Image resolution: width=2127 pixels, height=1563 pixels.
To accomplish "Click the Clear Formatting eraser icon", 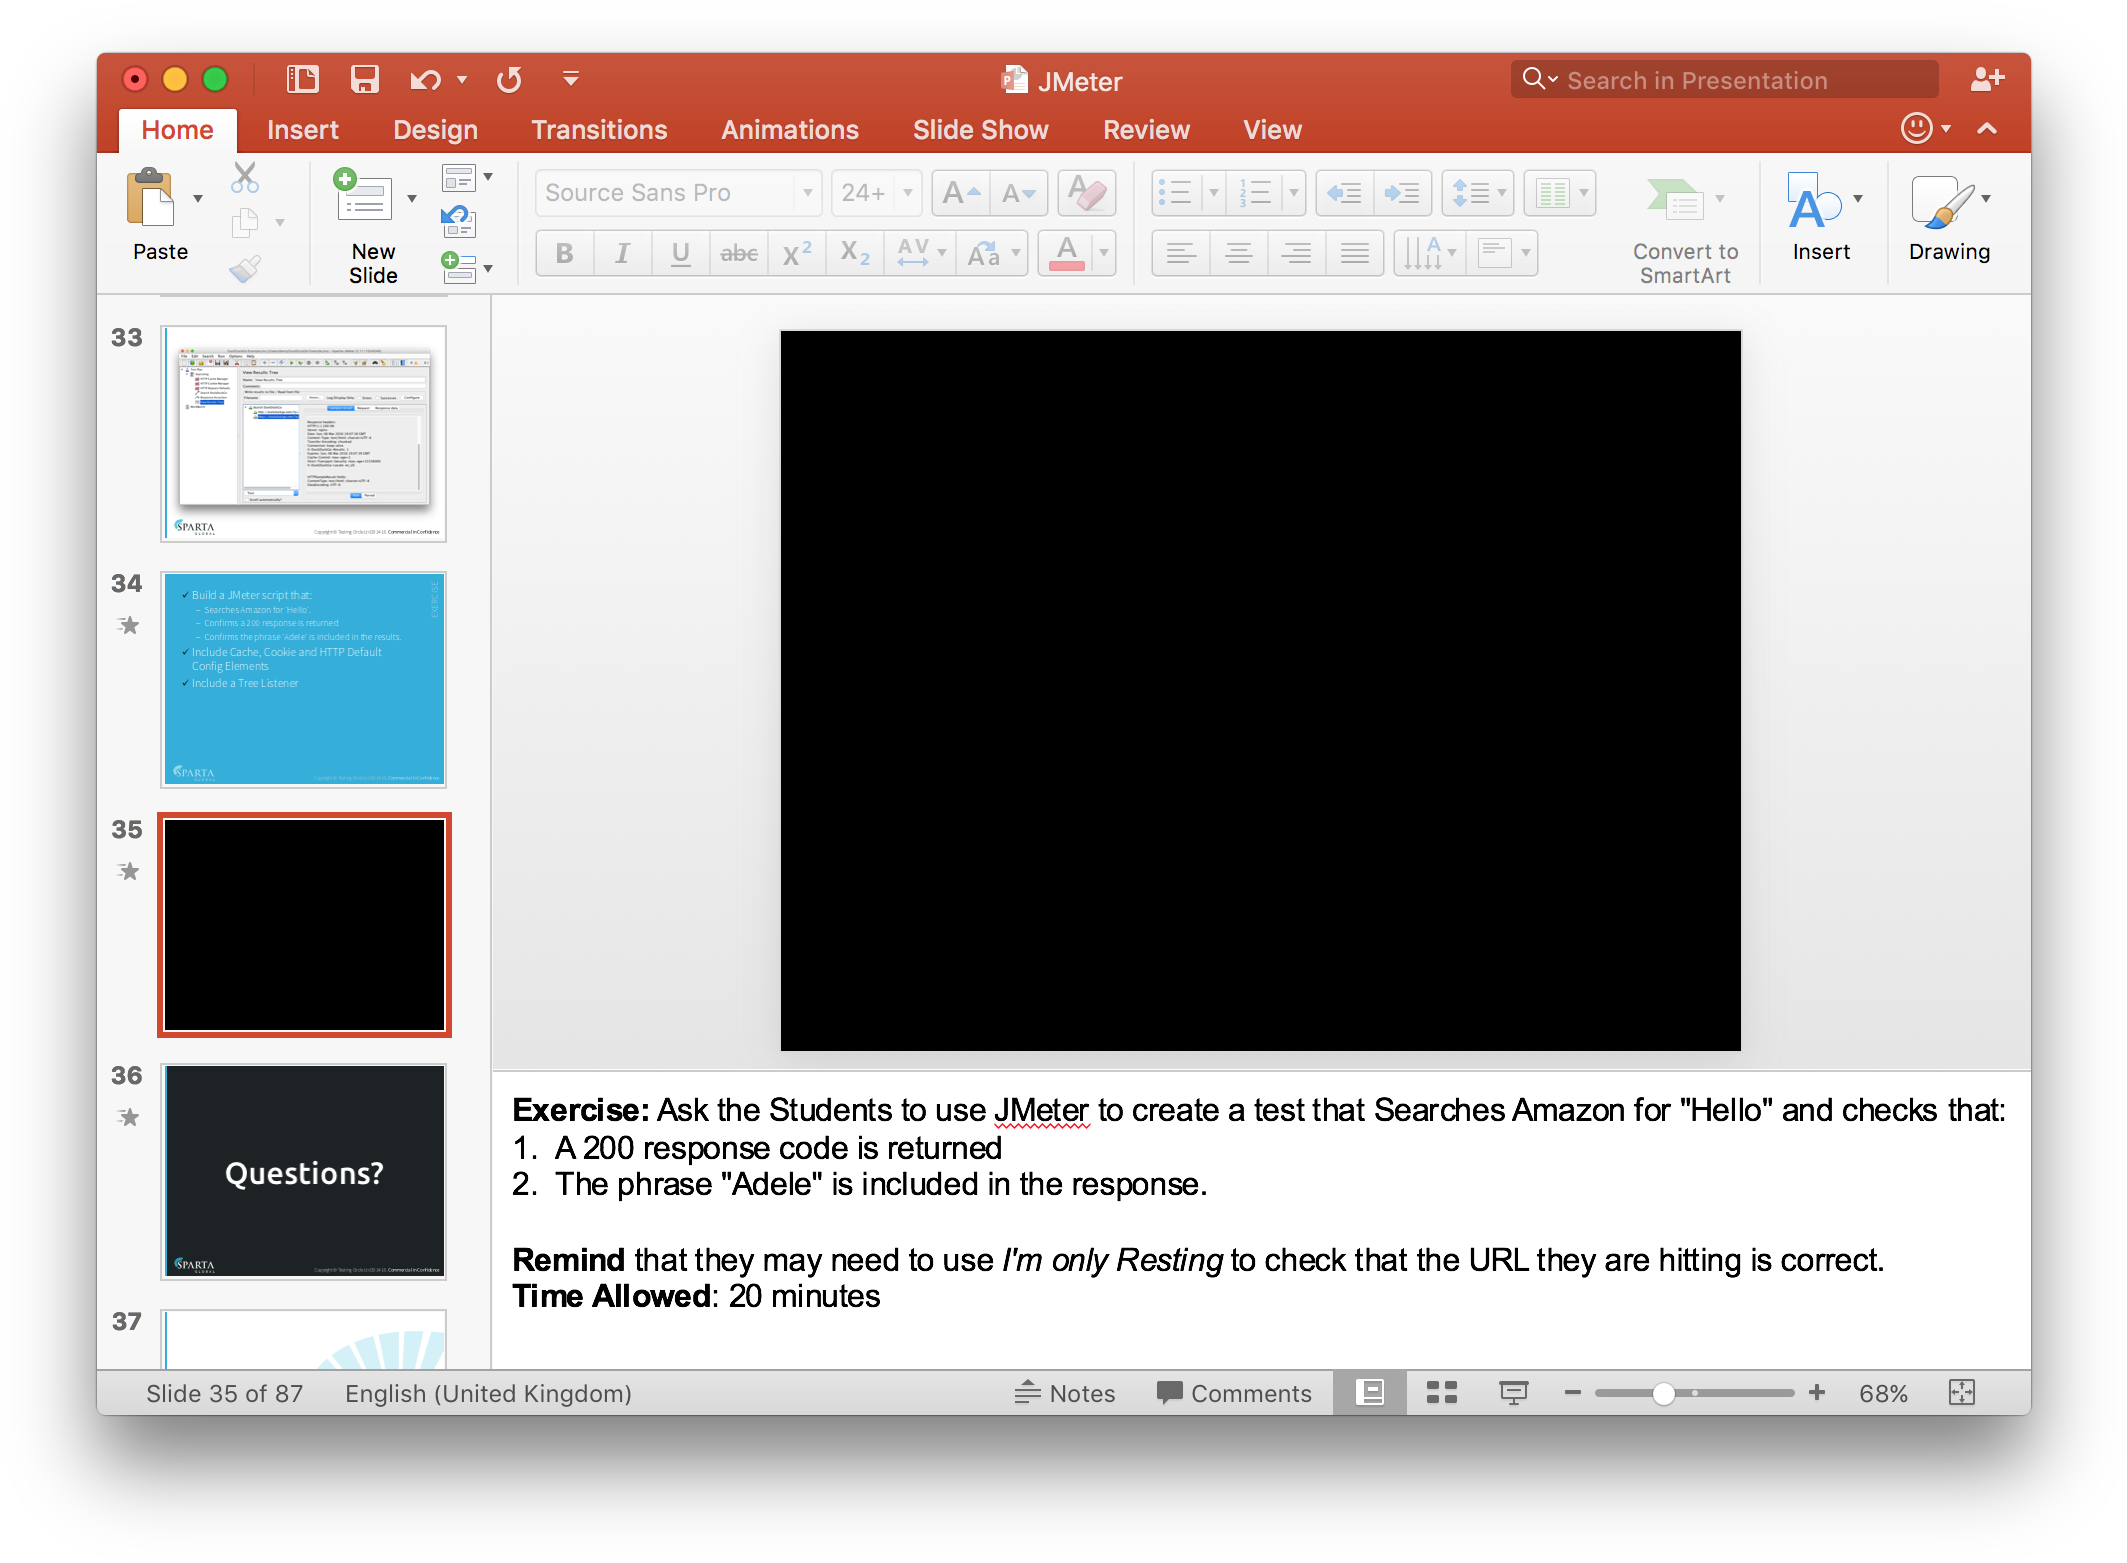I will click(x=1086, y=192).
